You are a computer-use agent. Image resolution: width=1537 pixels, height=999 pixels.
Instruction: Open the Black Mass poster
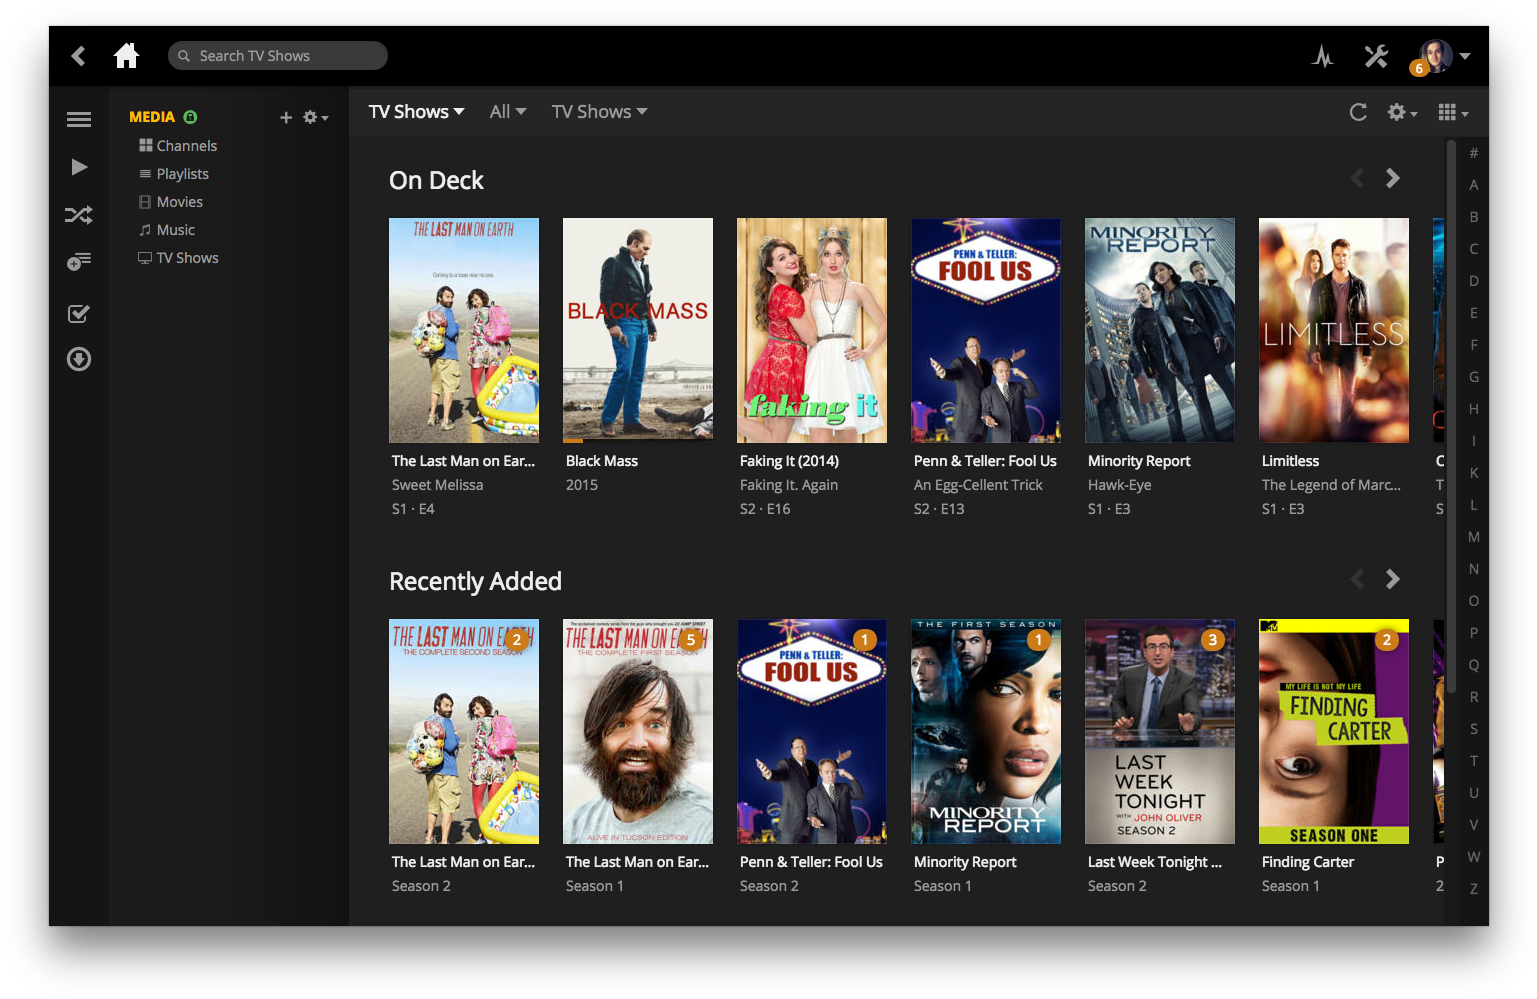(638, 330)
